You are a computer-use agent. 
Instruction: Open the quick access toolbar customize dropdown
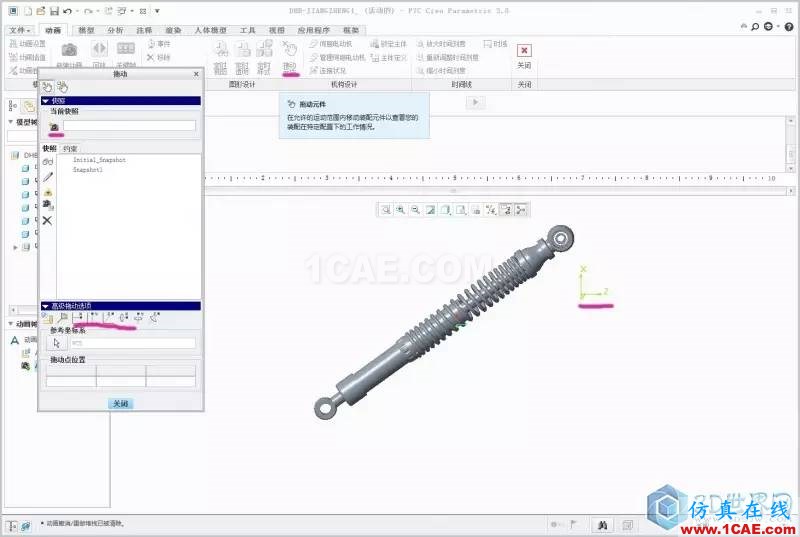coord(157,11)
